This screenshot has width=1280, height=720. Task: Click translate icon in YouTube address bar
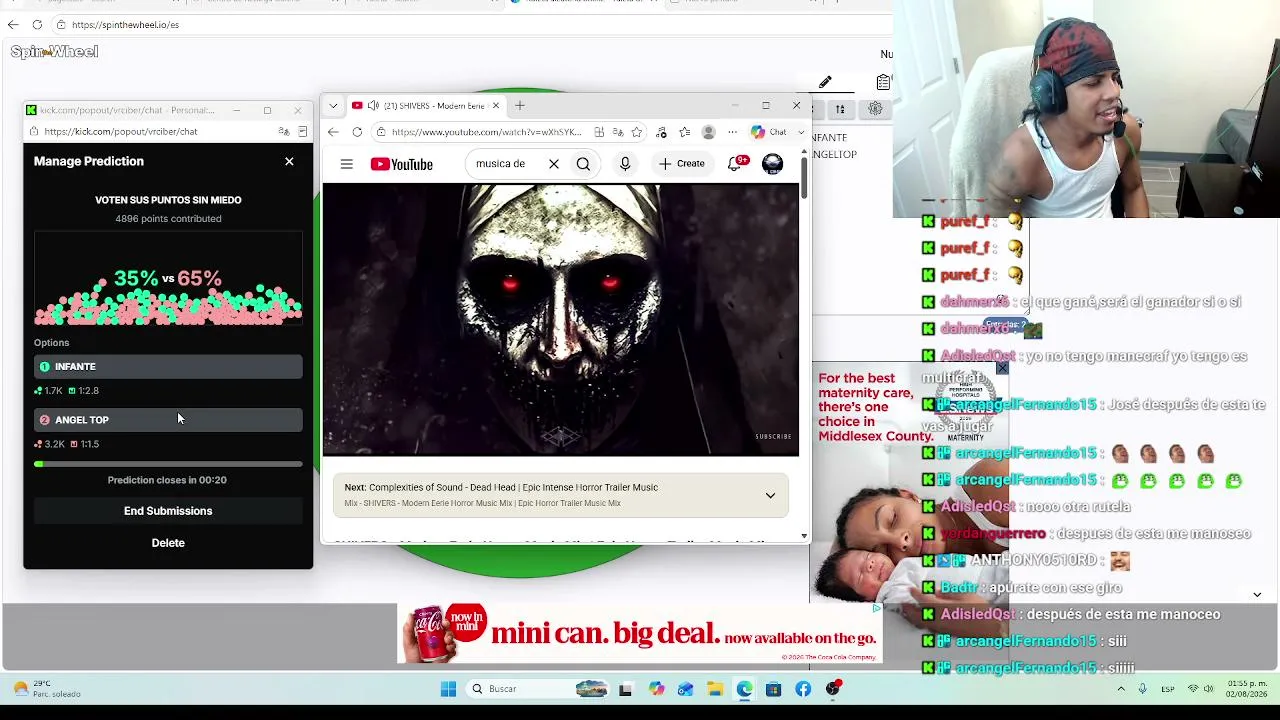coord(618,132)
